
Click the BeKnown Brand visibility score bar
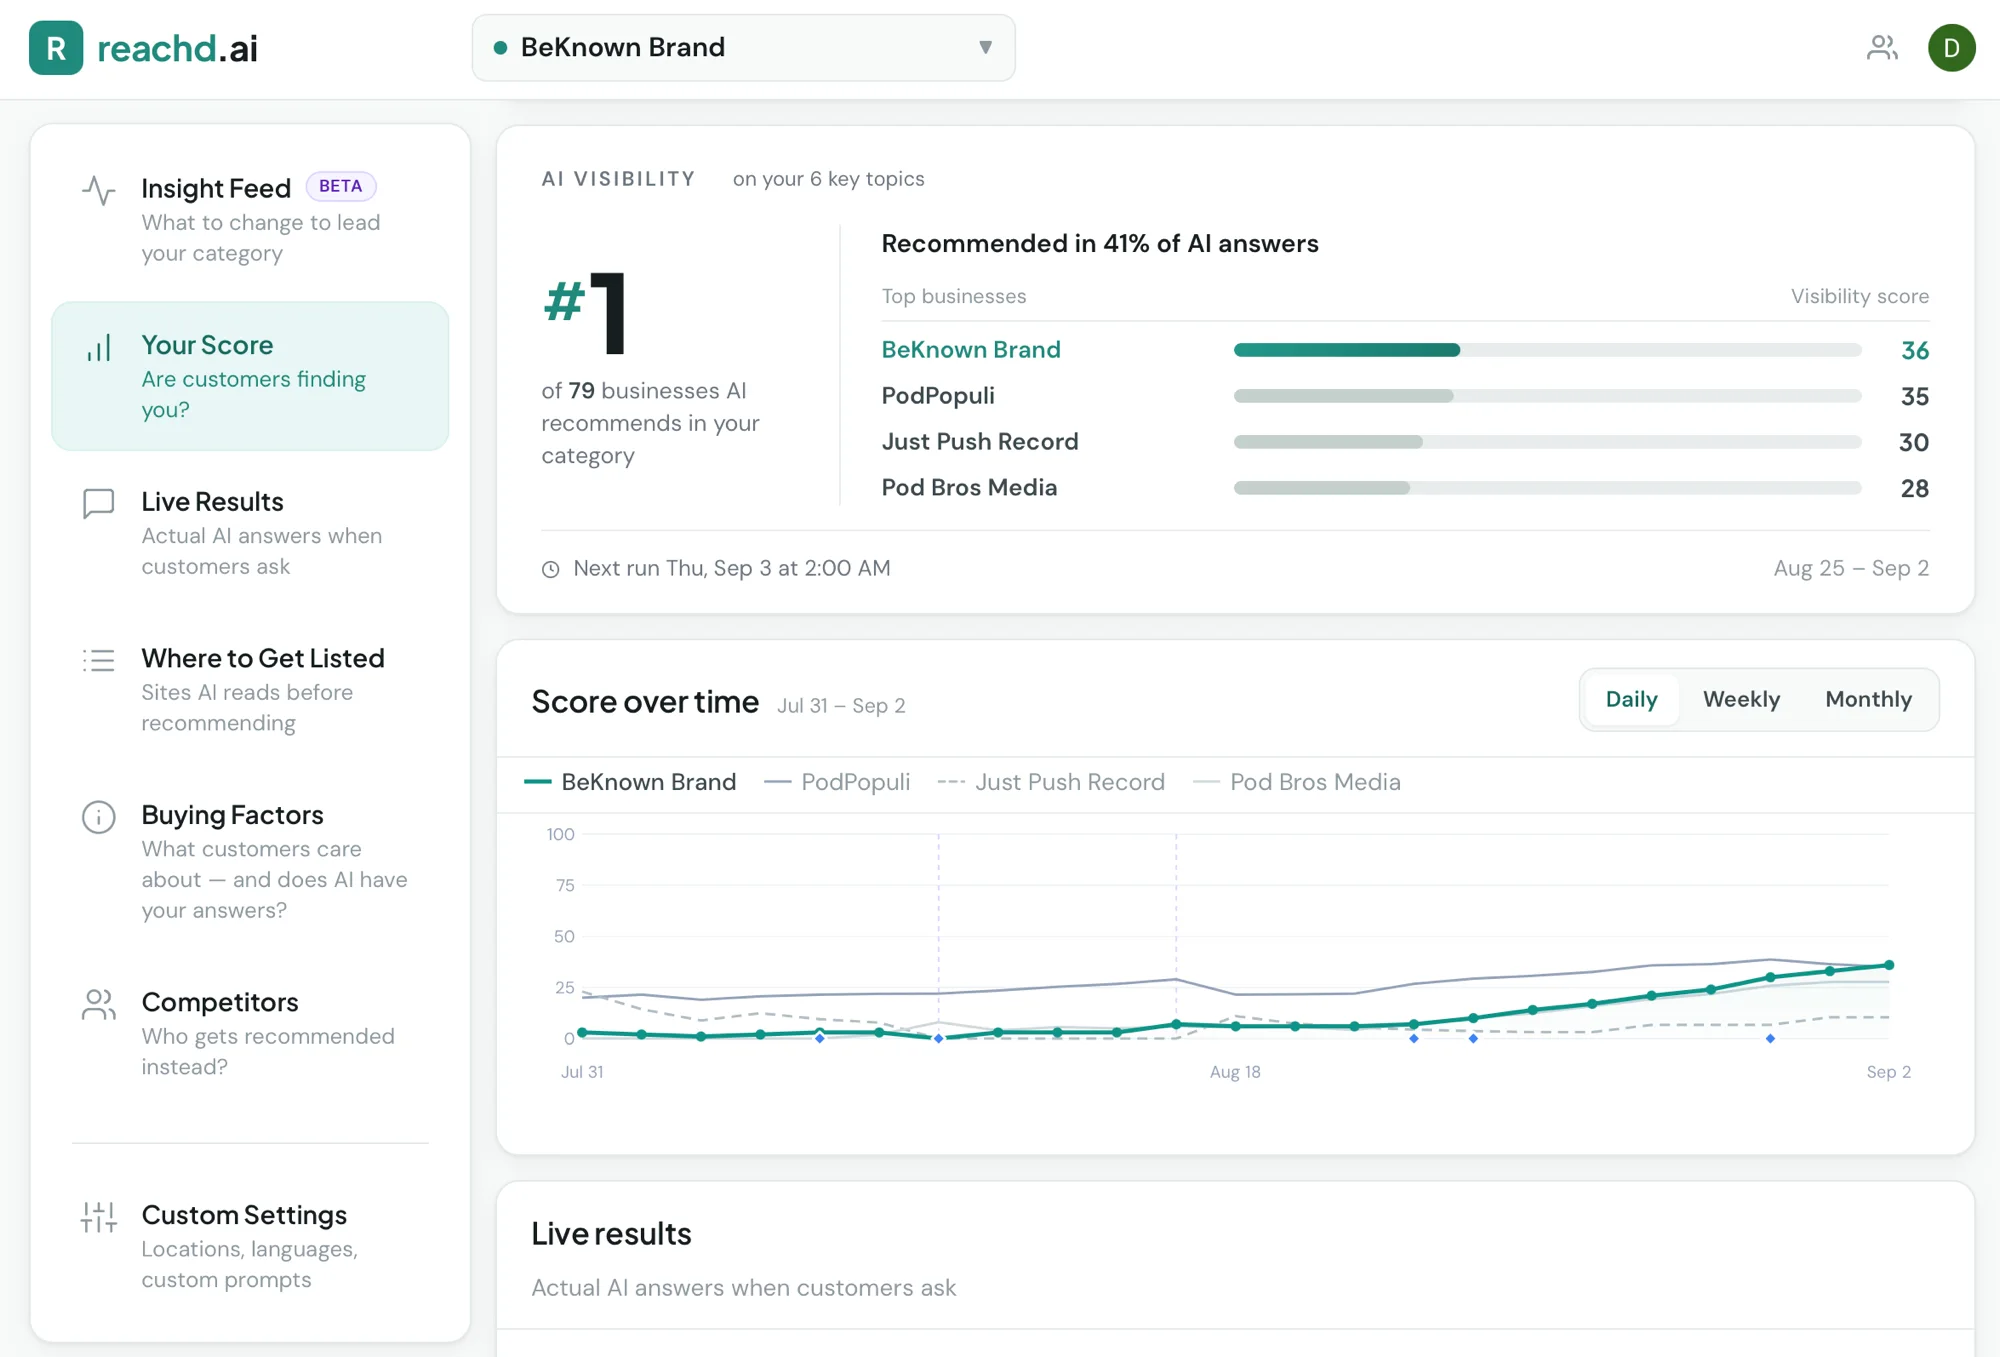click(1547, 350)
